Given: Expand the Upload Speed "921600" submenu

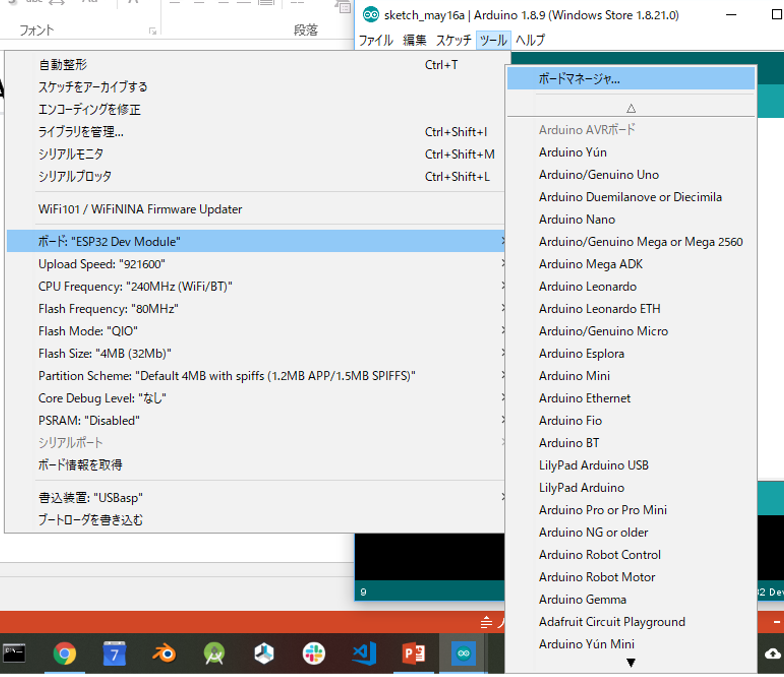Looking at the screenshot, I should [x=256, y=264].
